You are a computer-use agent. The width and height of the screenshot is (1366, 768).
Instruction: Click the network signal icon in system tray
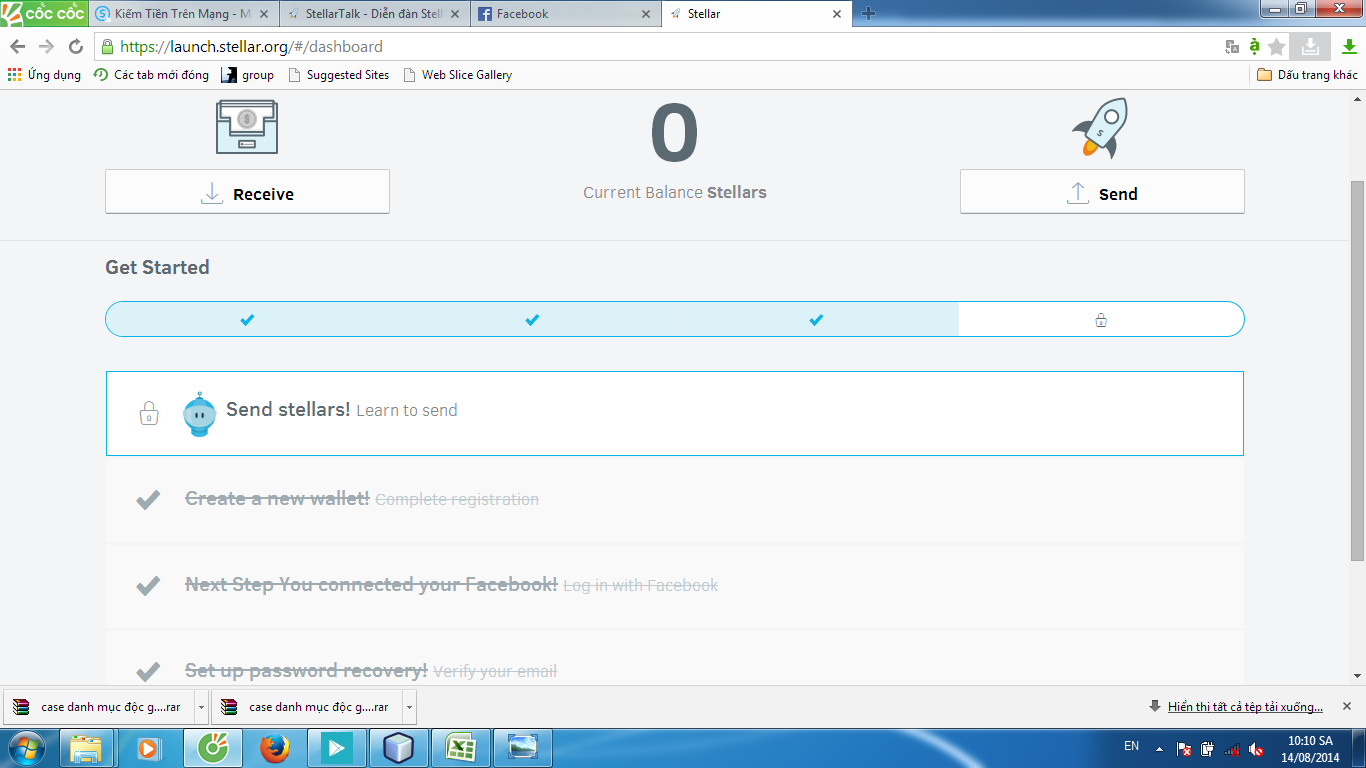pyautogui.click(x=1232, y=748)
